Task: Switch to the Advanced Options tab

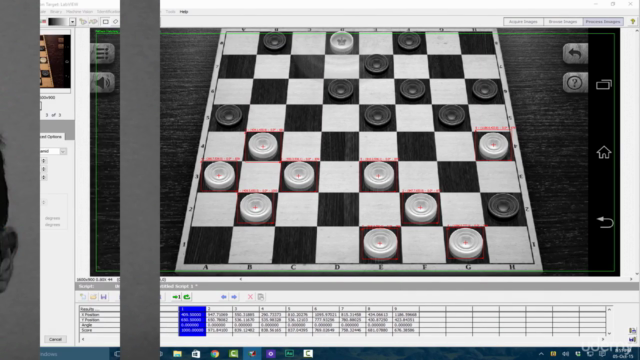Action: 52,136
